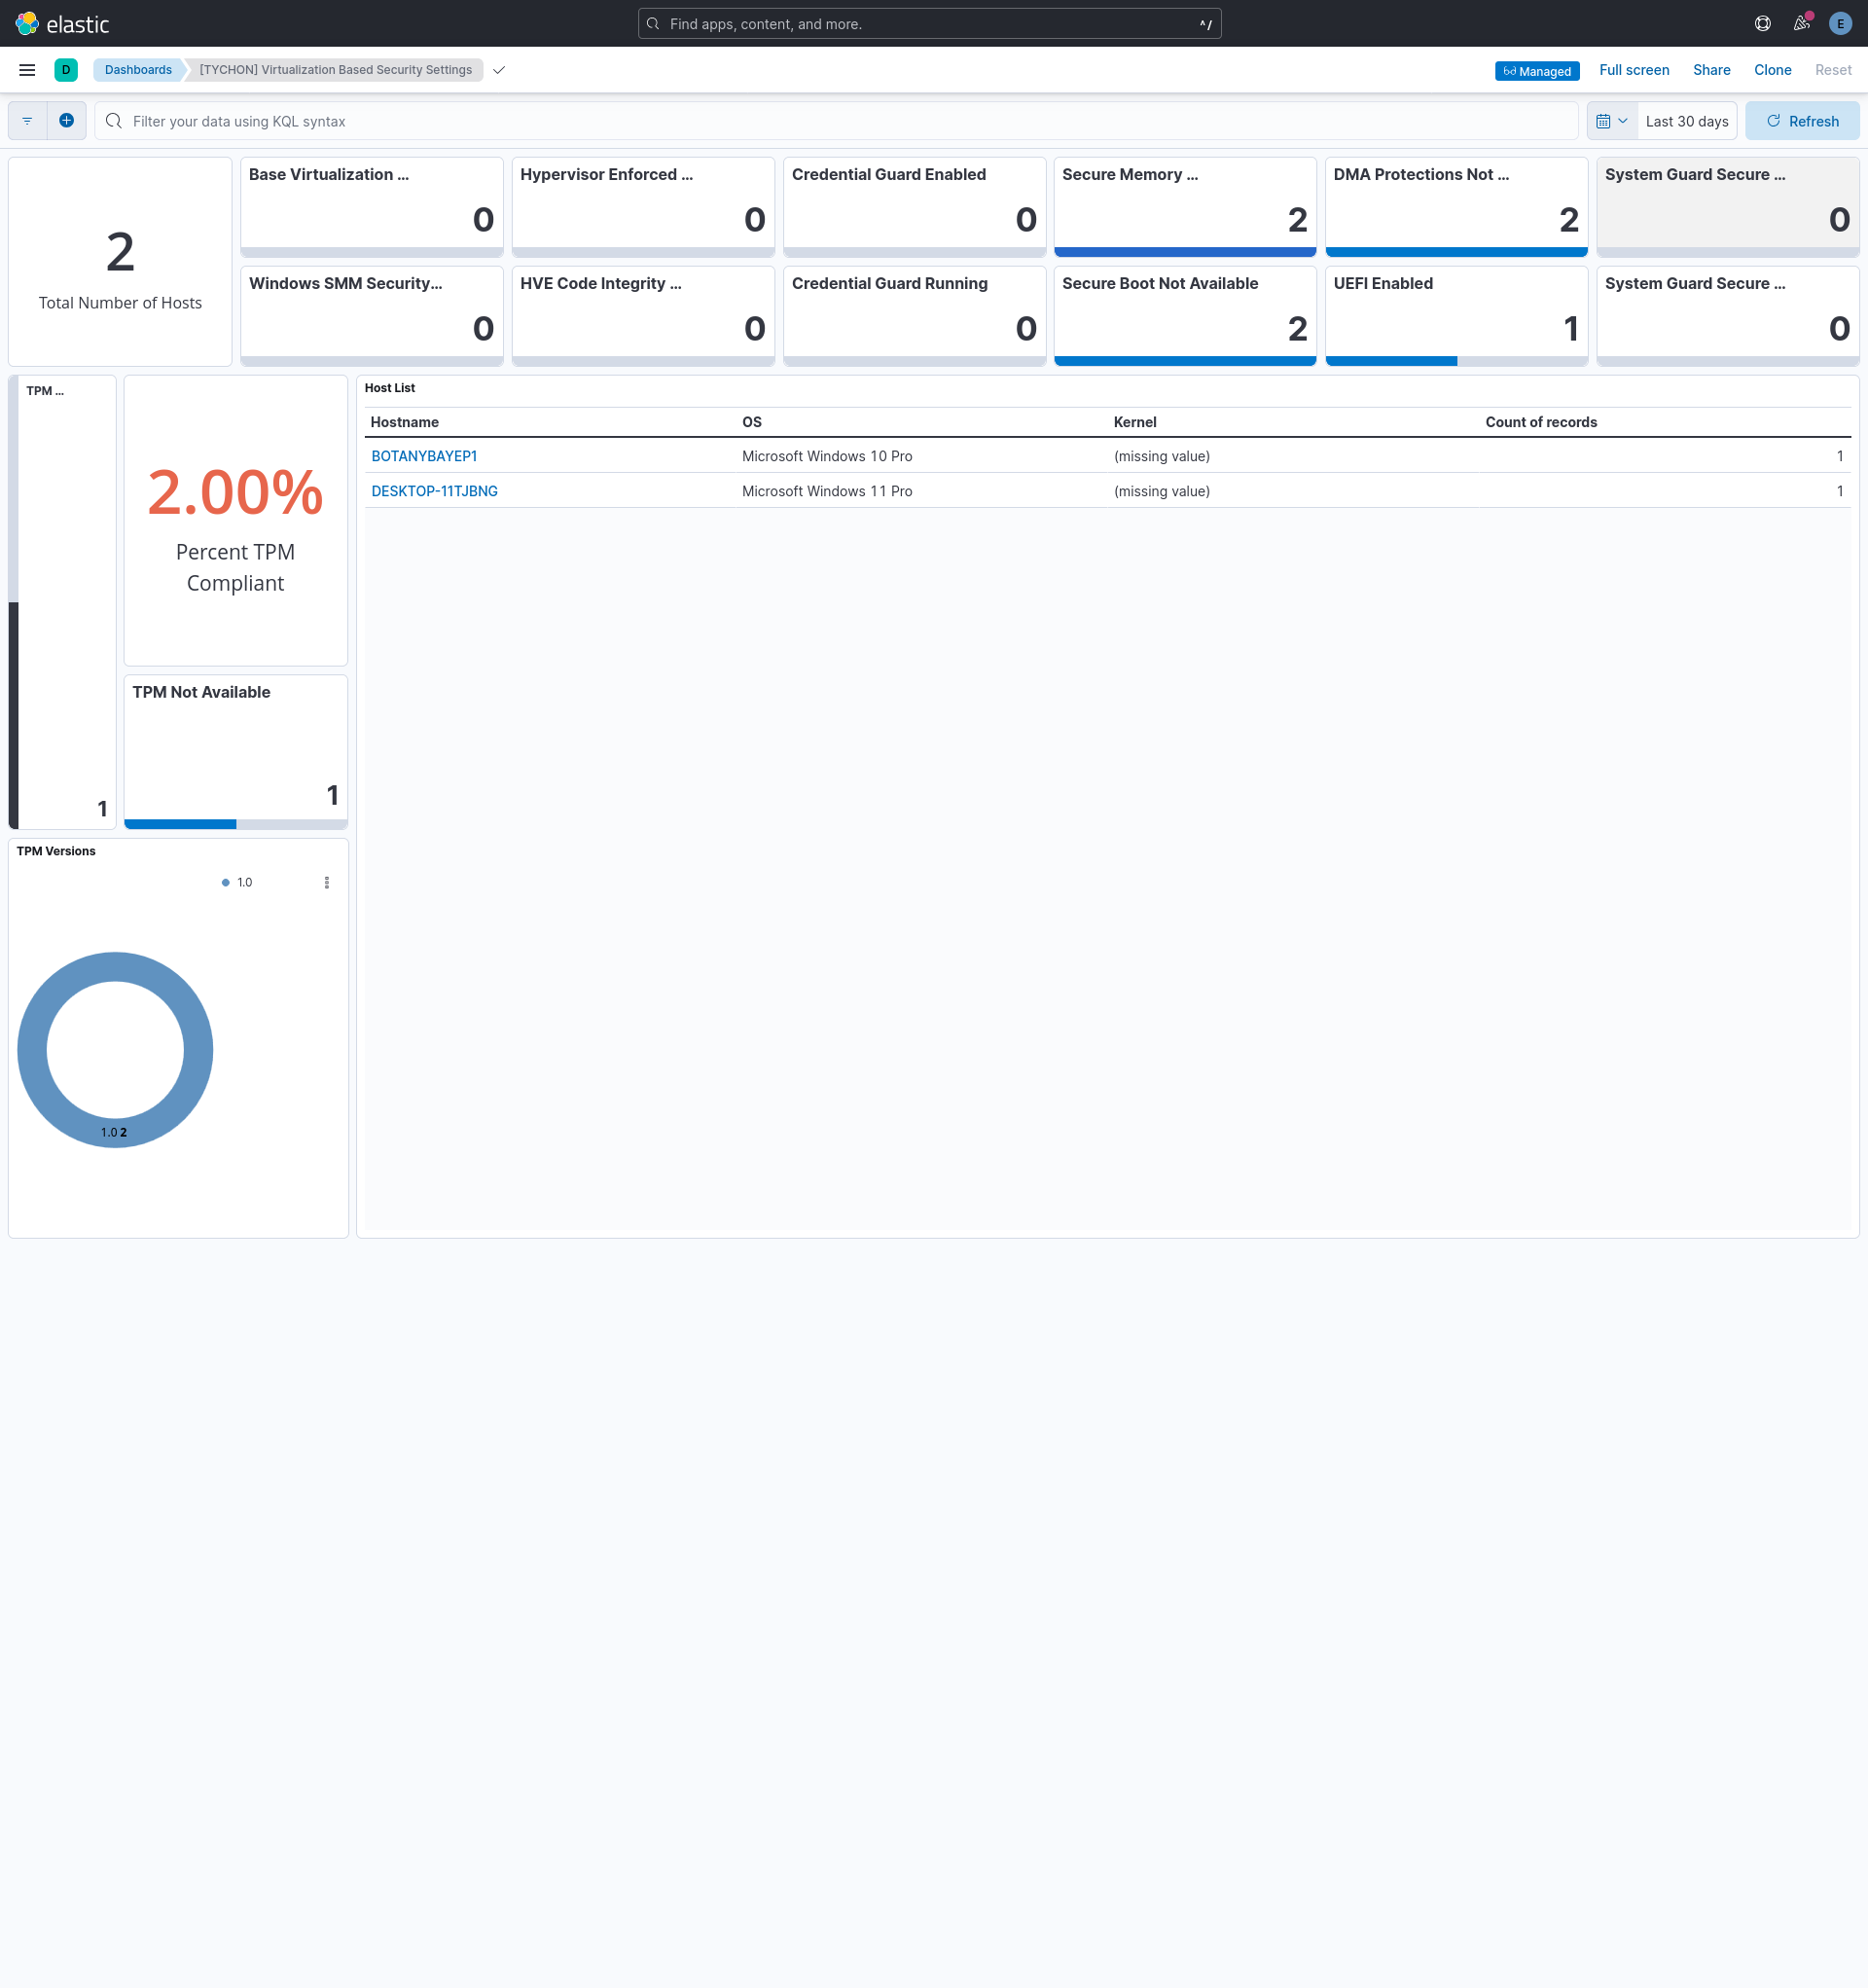
Task: Toggle the 1.0 legend item
Action: [x=237, y=882]
